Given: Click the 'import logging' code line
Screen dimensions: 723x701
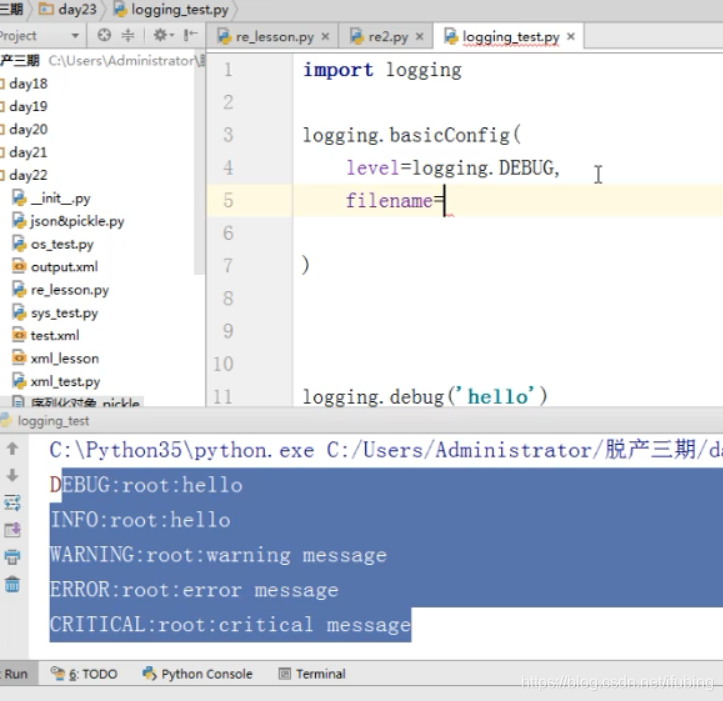Looking at the screenshot, I should point(382,70).
